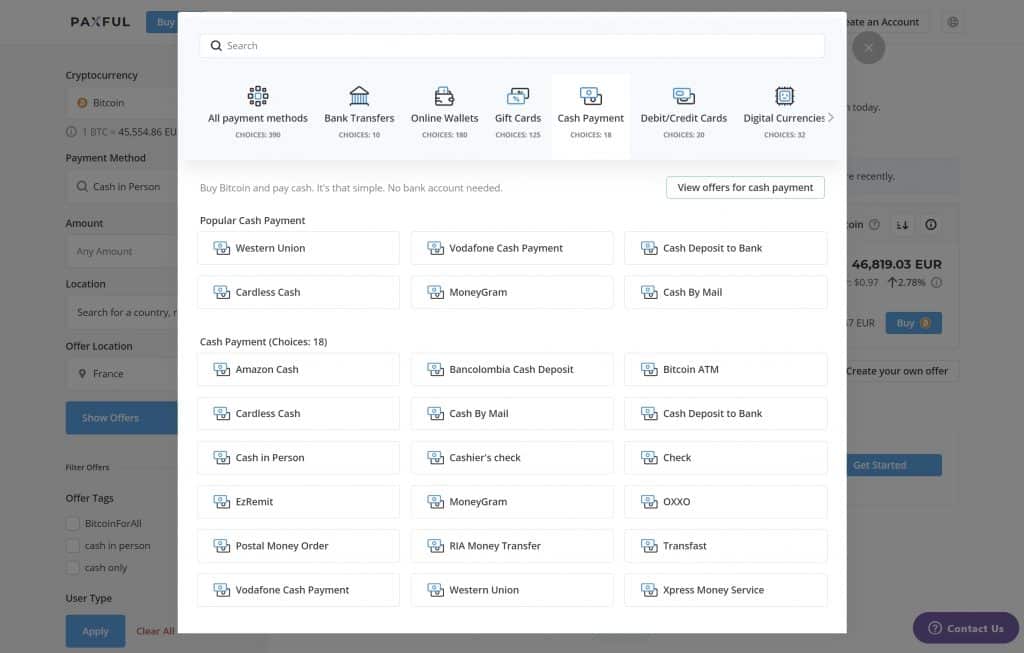Enable the BitcoinForAll offer tag checkbox

point(72,523)
